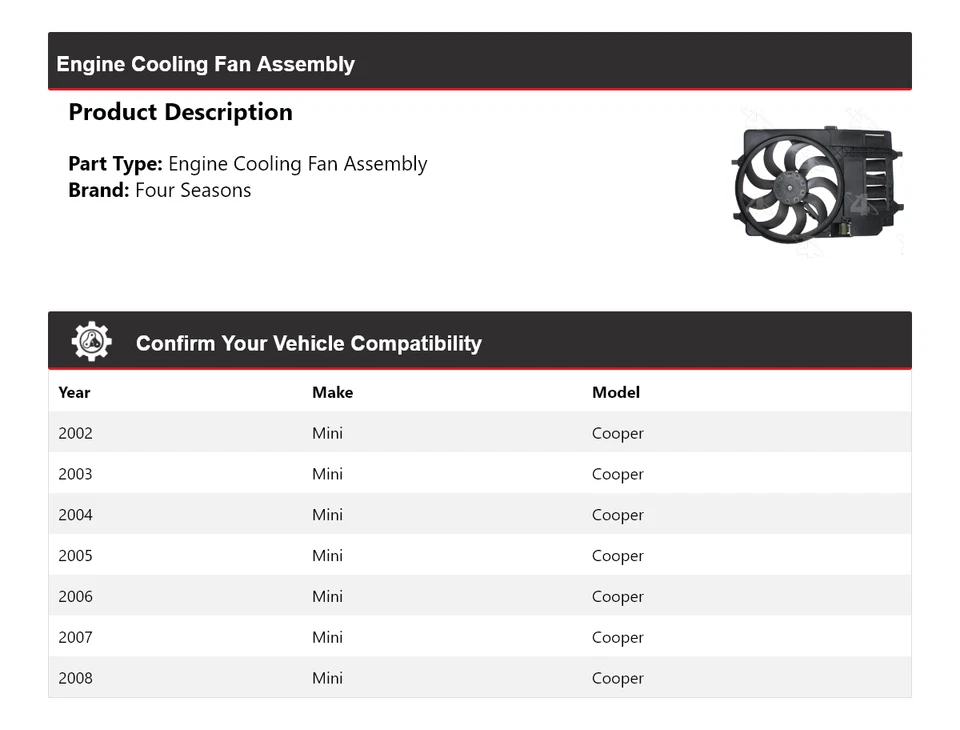Select the 2006 year cell

[75, 596]
